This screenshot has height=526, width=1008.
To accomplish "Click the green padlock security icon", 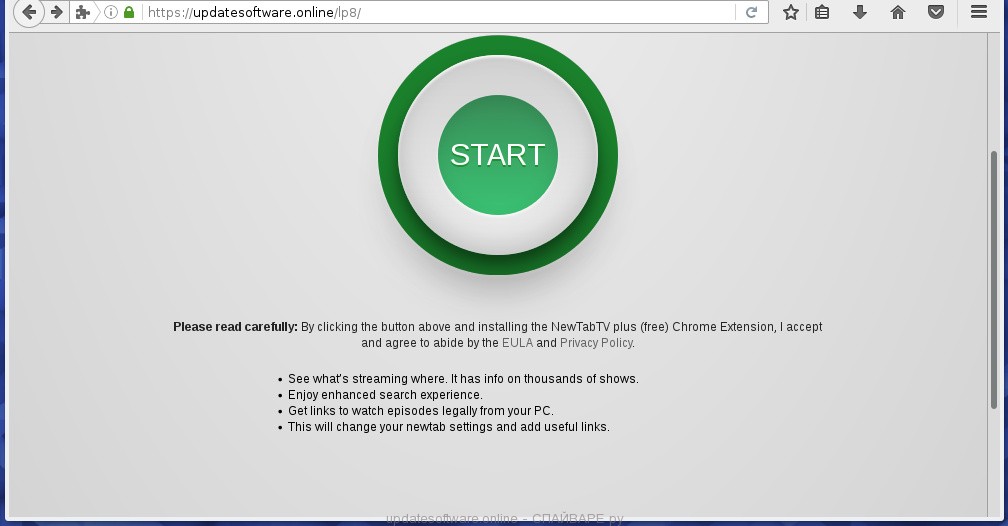I will coord(128,13).
